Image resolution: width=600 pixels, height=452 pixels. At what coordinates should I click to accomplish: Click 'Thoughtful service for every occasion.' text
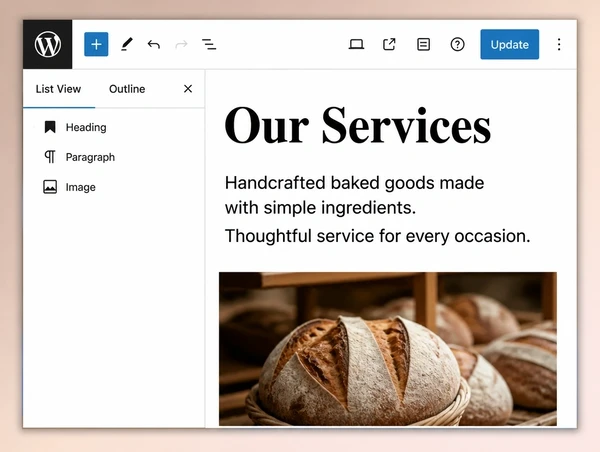click(377, 236)
